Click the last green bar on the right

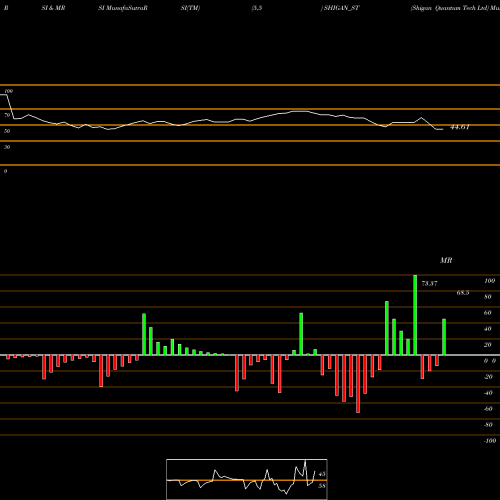point(444,337)
